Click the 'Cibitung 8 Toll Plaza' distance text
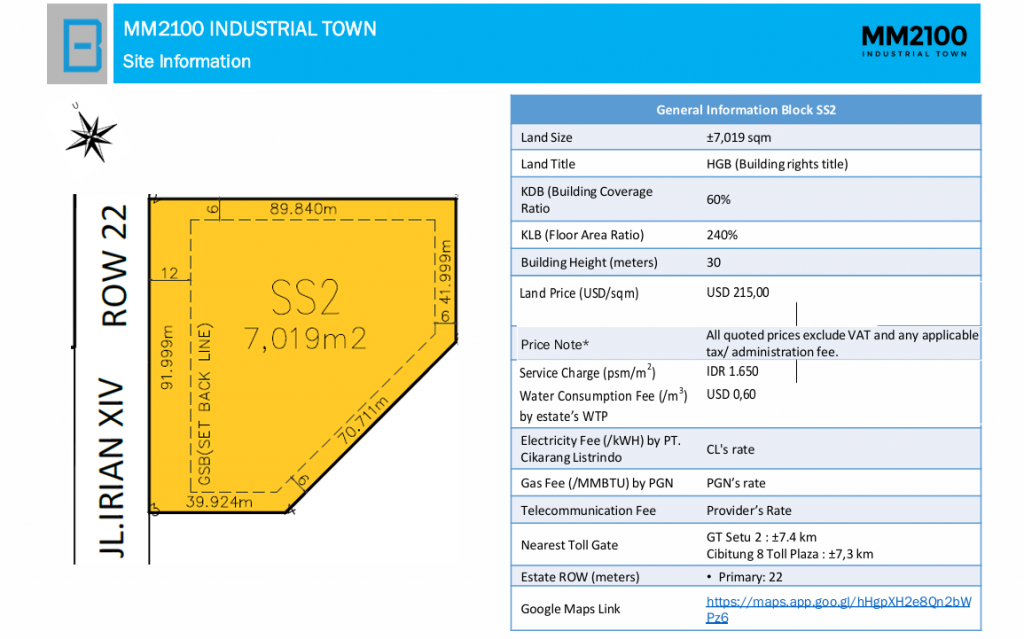 [789, 554]
